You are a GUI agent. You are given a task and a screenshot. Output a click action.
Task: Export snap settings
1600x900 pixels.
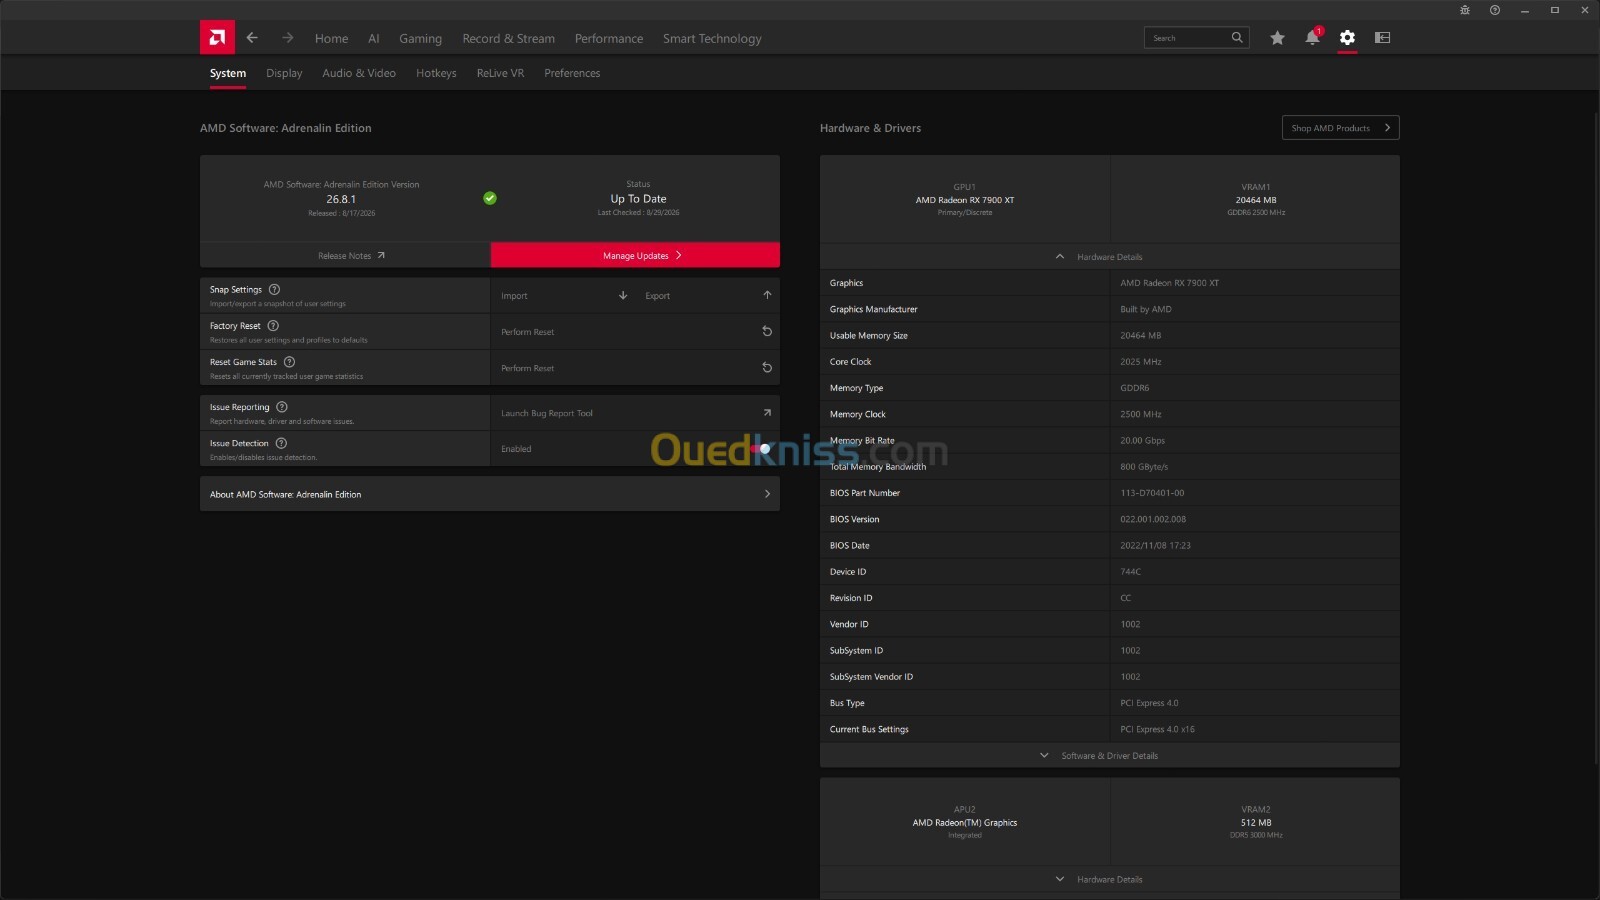pyautogui.click(x=708, y=295)
